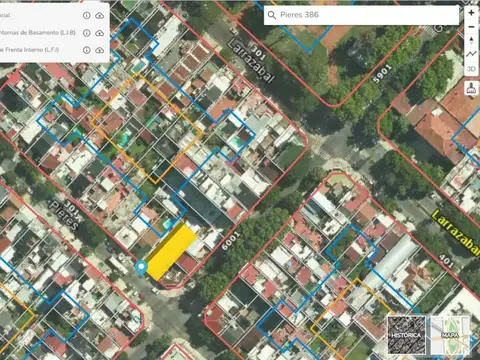
Task: Activate the line measurement tool
Action: 471,54
